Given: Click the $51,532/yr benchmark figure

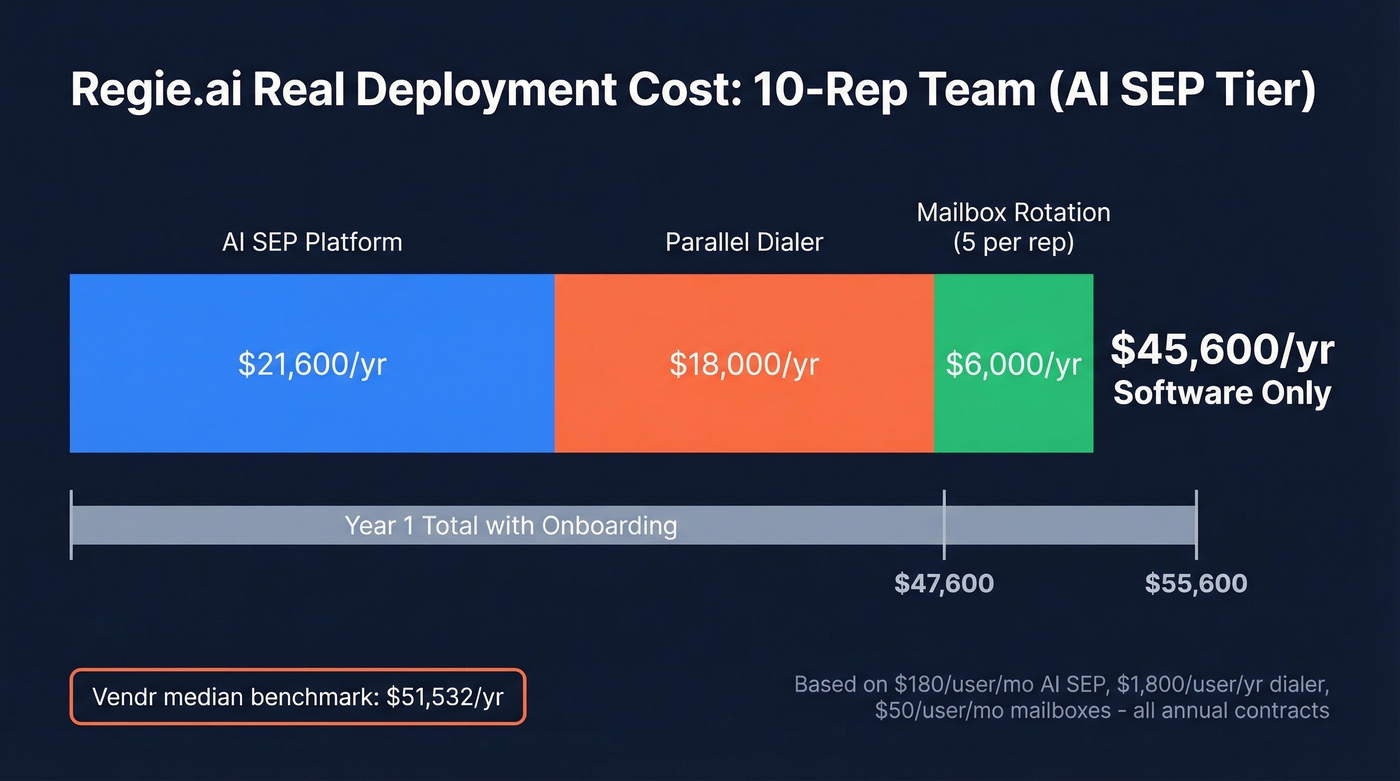Looking at the screenshot, I should click(x=443, y=696).
